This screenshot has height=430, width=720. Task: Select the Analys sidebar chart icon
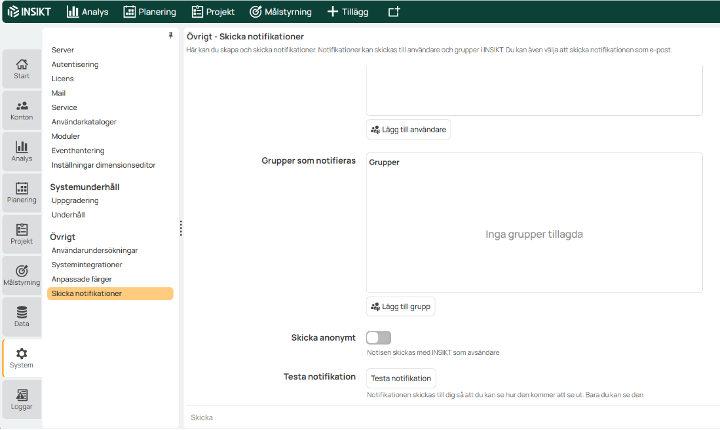coord(21,150)
